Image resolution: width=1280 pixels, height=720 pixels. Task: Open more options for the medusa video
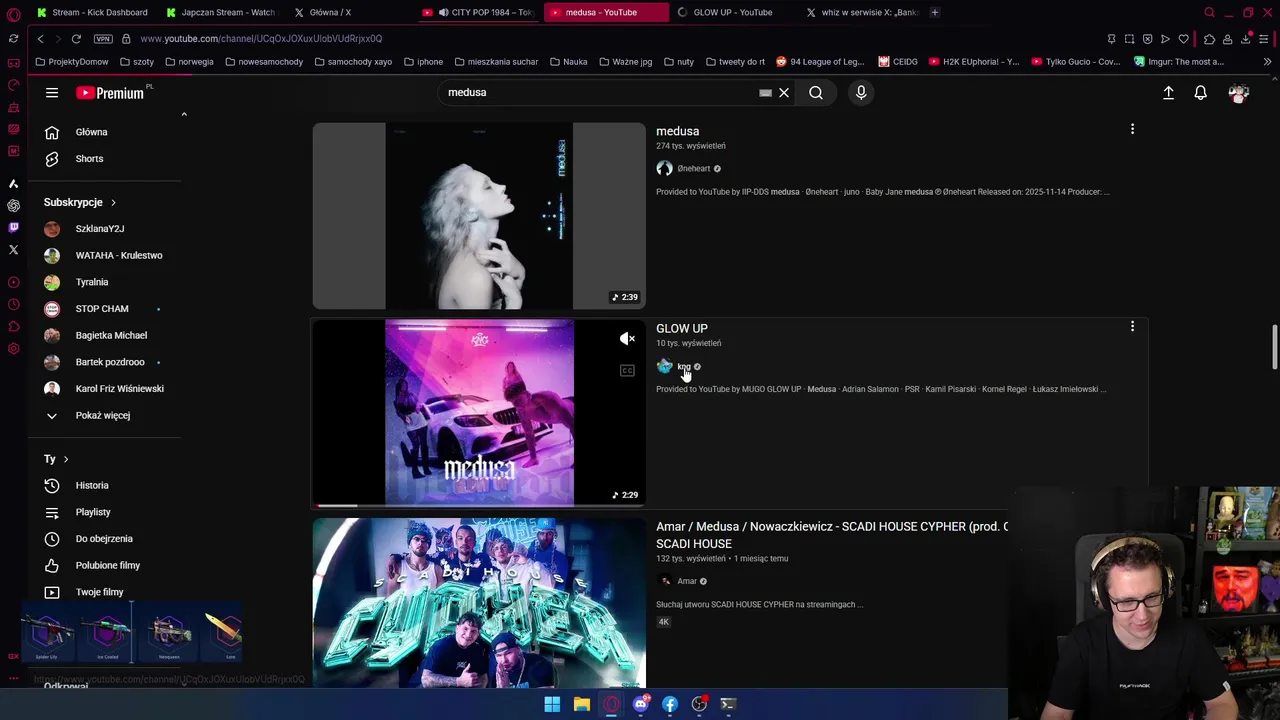[1132, 129]
